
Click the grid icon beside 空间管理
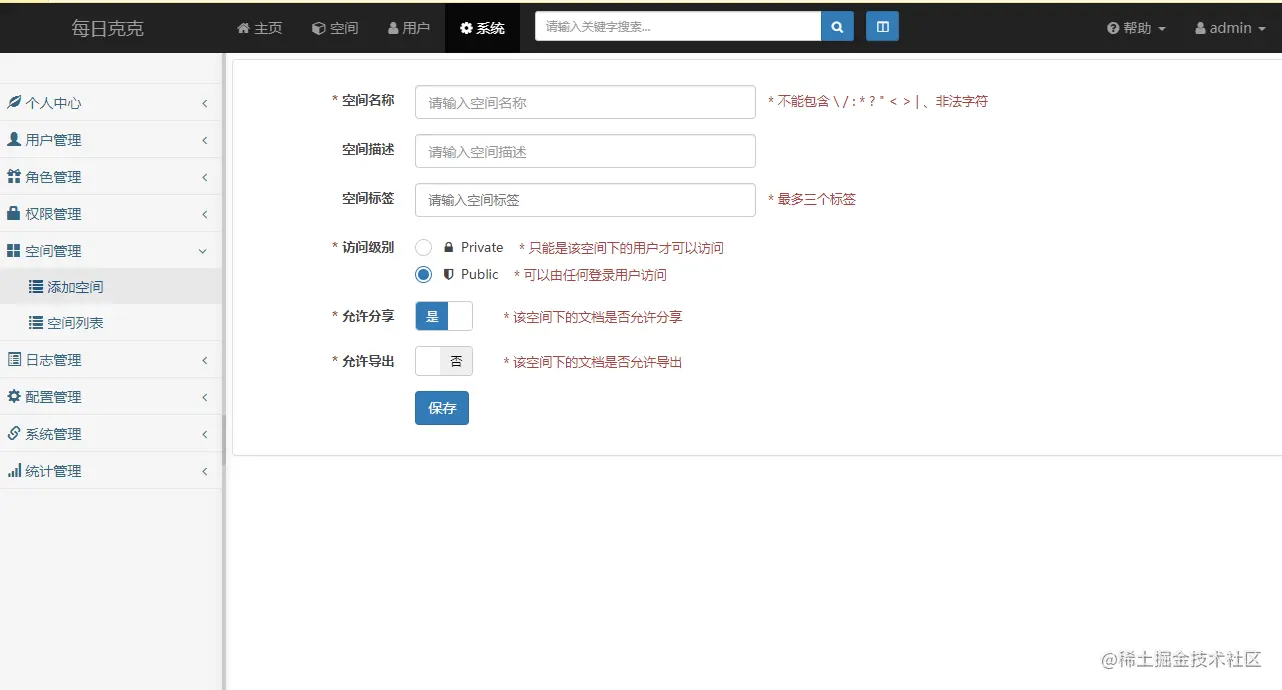[14, 250]
